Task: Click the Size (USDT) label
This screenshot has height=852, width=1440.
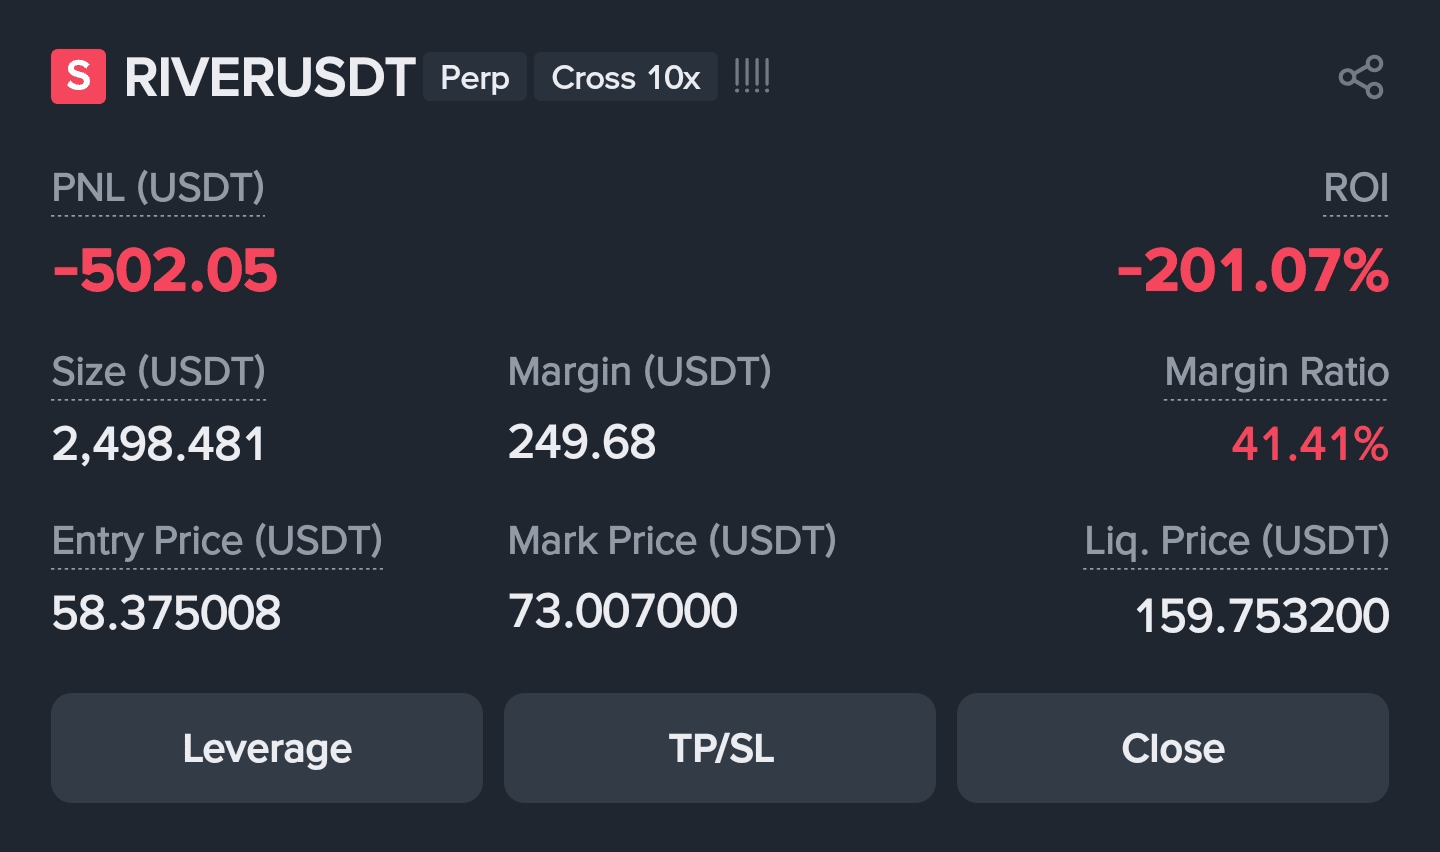Action: (x=158, y=372)
